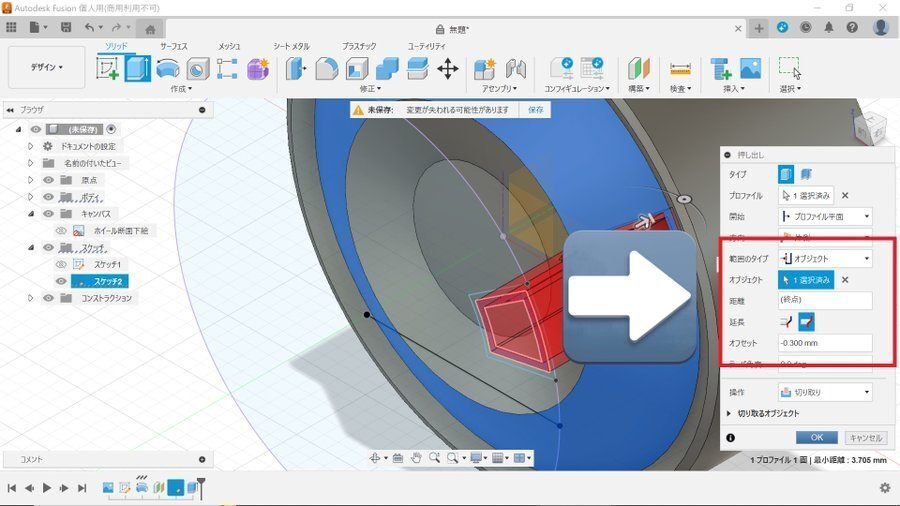Click the Insert Derive icon
Image resolution: width=900 pixels, height=506 pixels.
click(x=720, y=69)
